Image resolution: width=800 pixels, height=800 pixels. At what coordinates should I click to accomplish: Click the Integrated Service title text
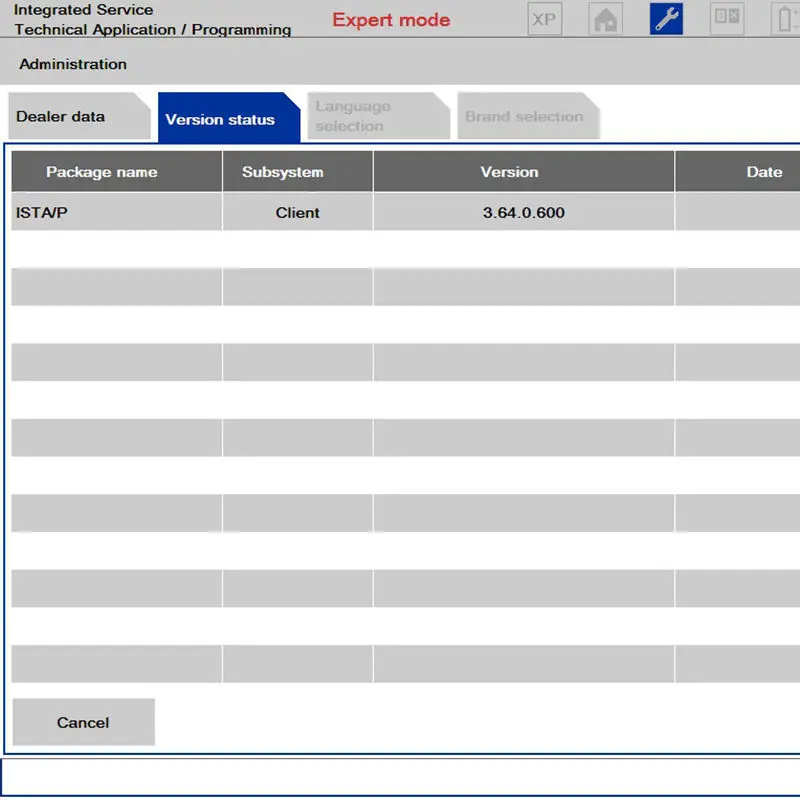83,9
